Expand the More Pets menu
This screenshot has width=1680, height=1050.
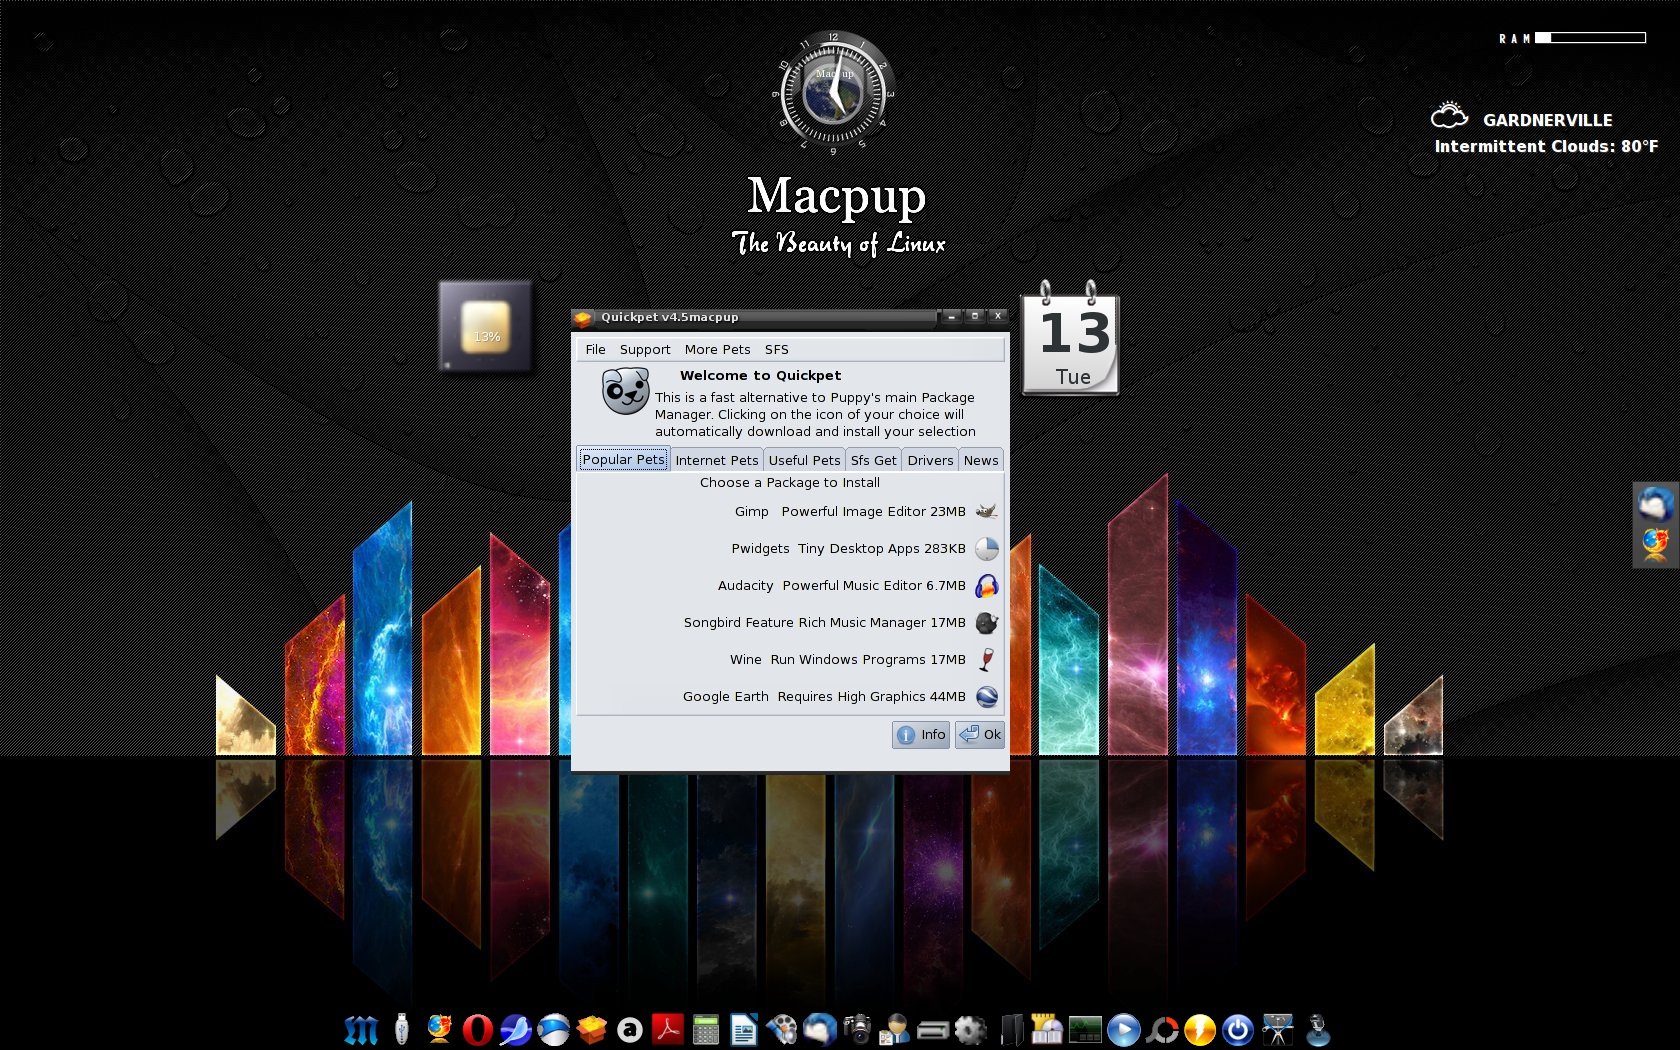pyautogui.click(x=717, y=349)
